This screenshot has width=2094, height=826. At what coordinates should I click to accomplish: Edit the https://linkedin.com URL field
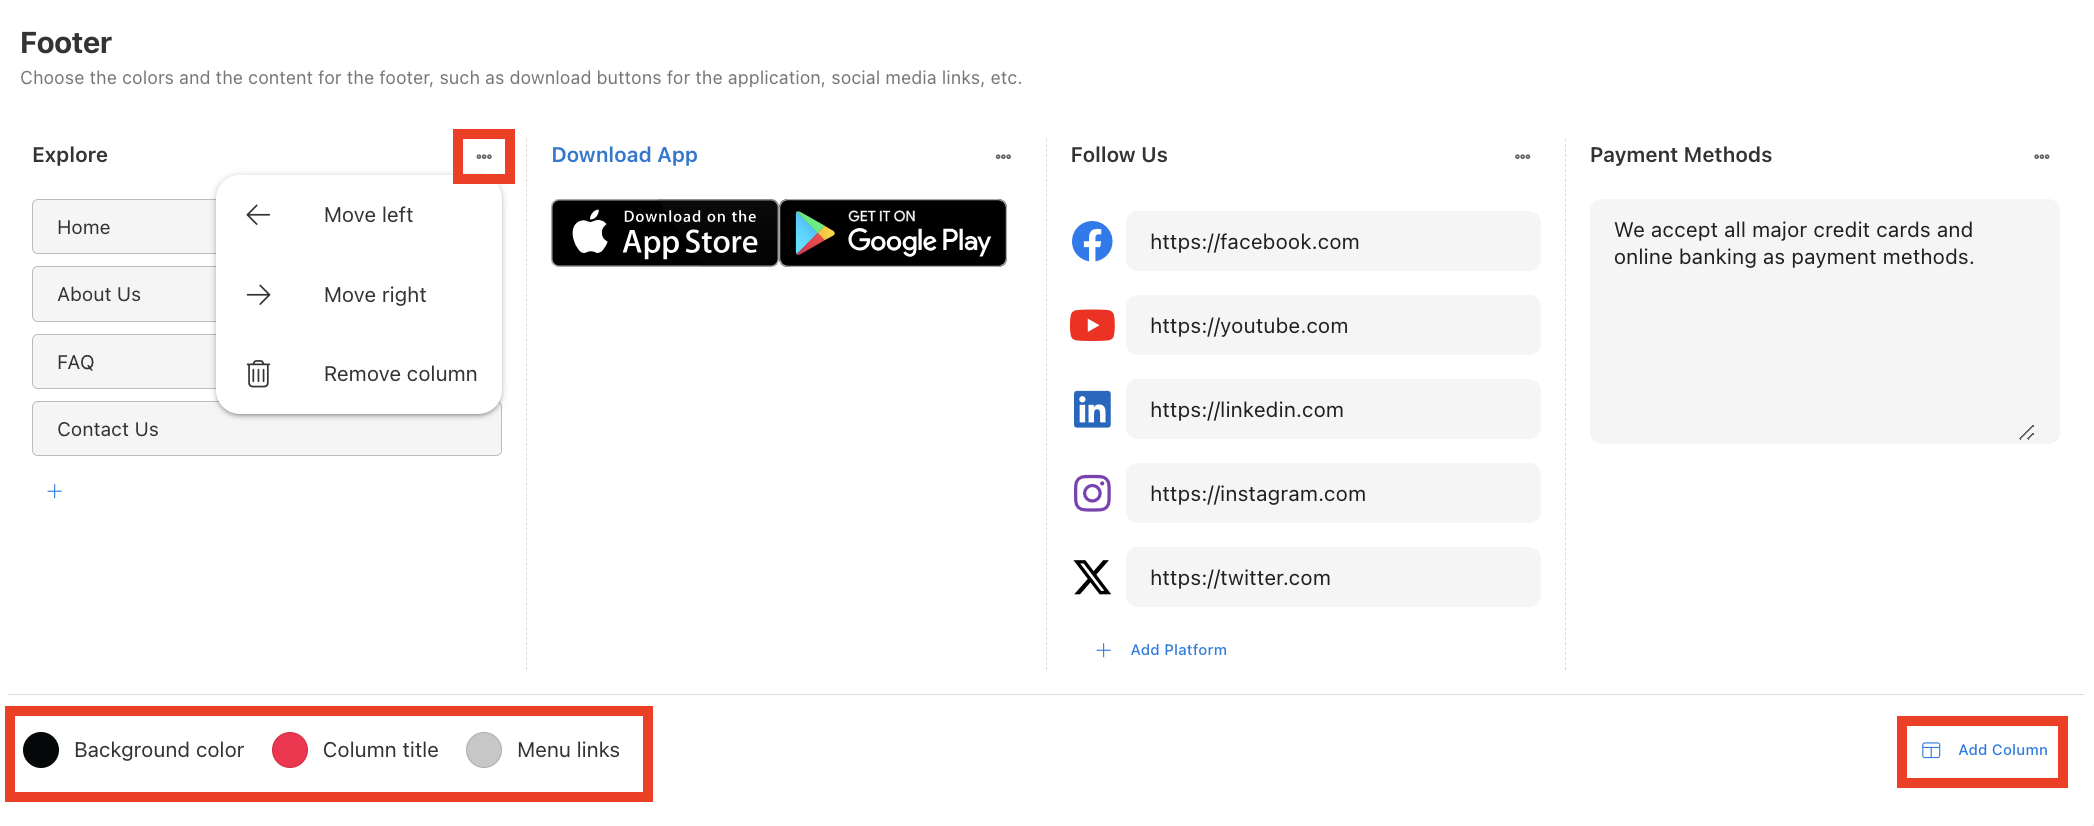(x=1333, y=409)
